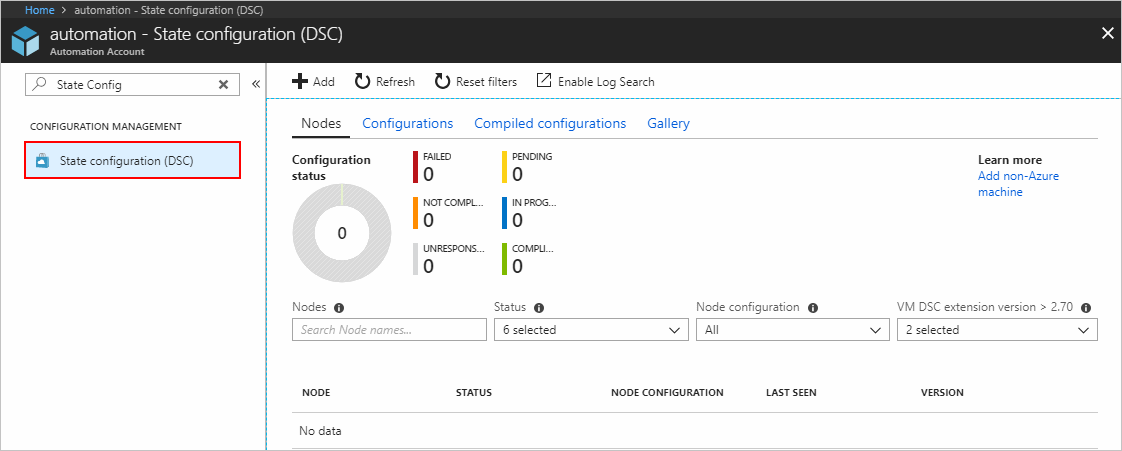Open the Status filter dropdown
Image resolution: width=1122 pixels, height=451 pixels.
(591, 330)
